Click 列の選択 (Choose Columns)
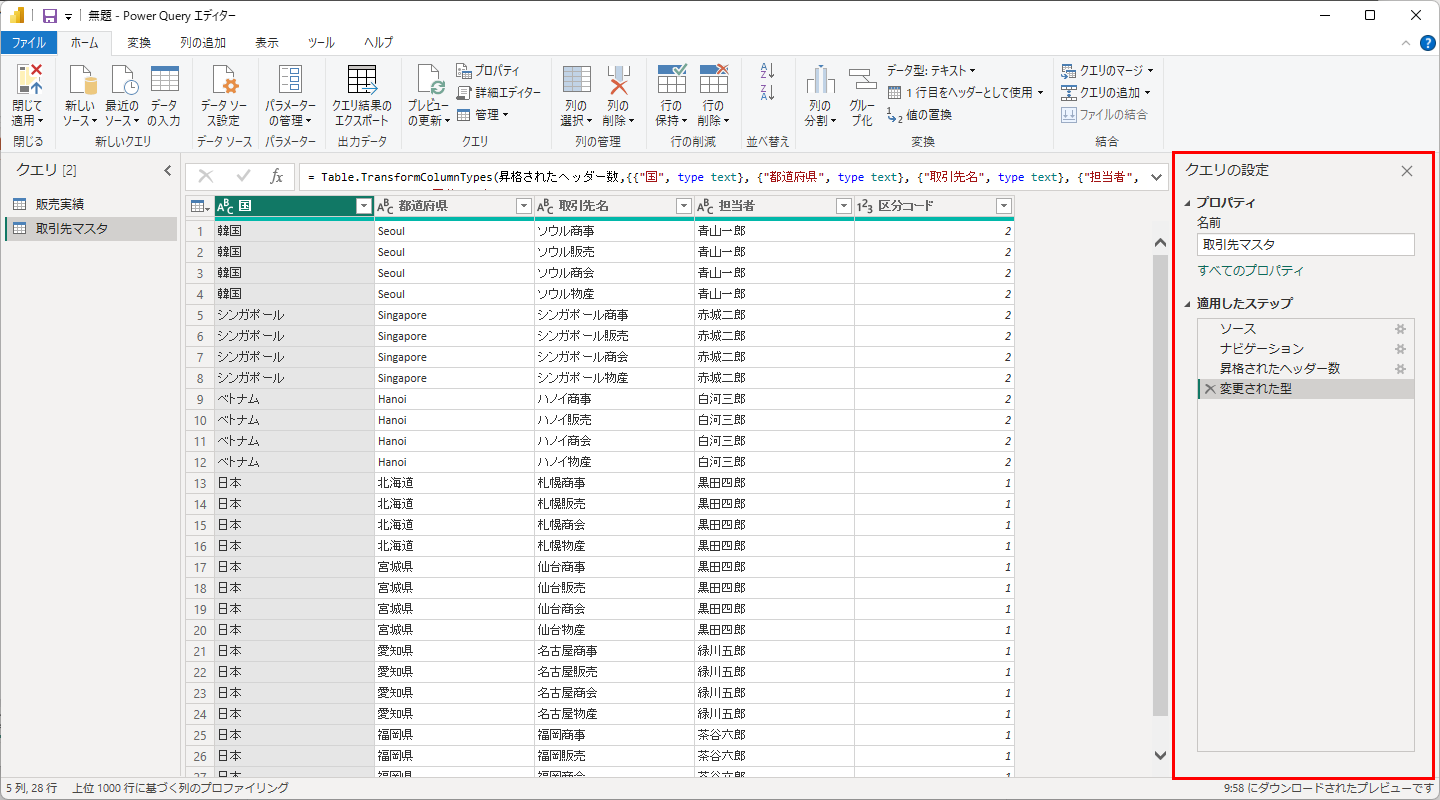Screen dimensions: 1440x800 (575, 95)
